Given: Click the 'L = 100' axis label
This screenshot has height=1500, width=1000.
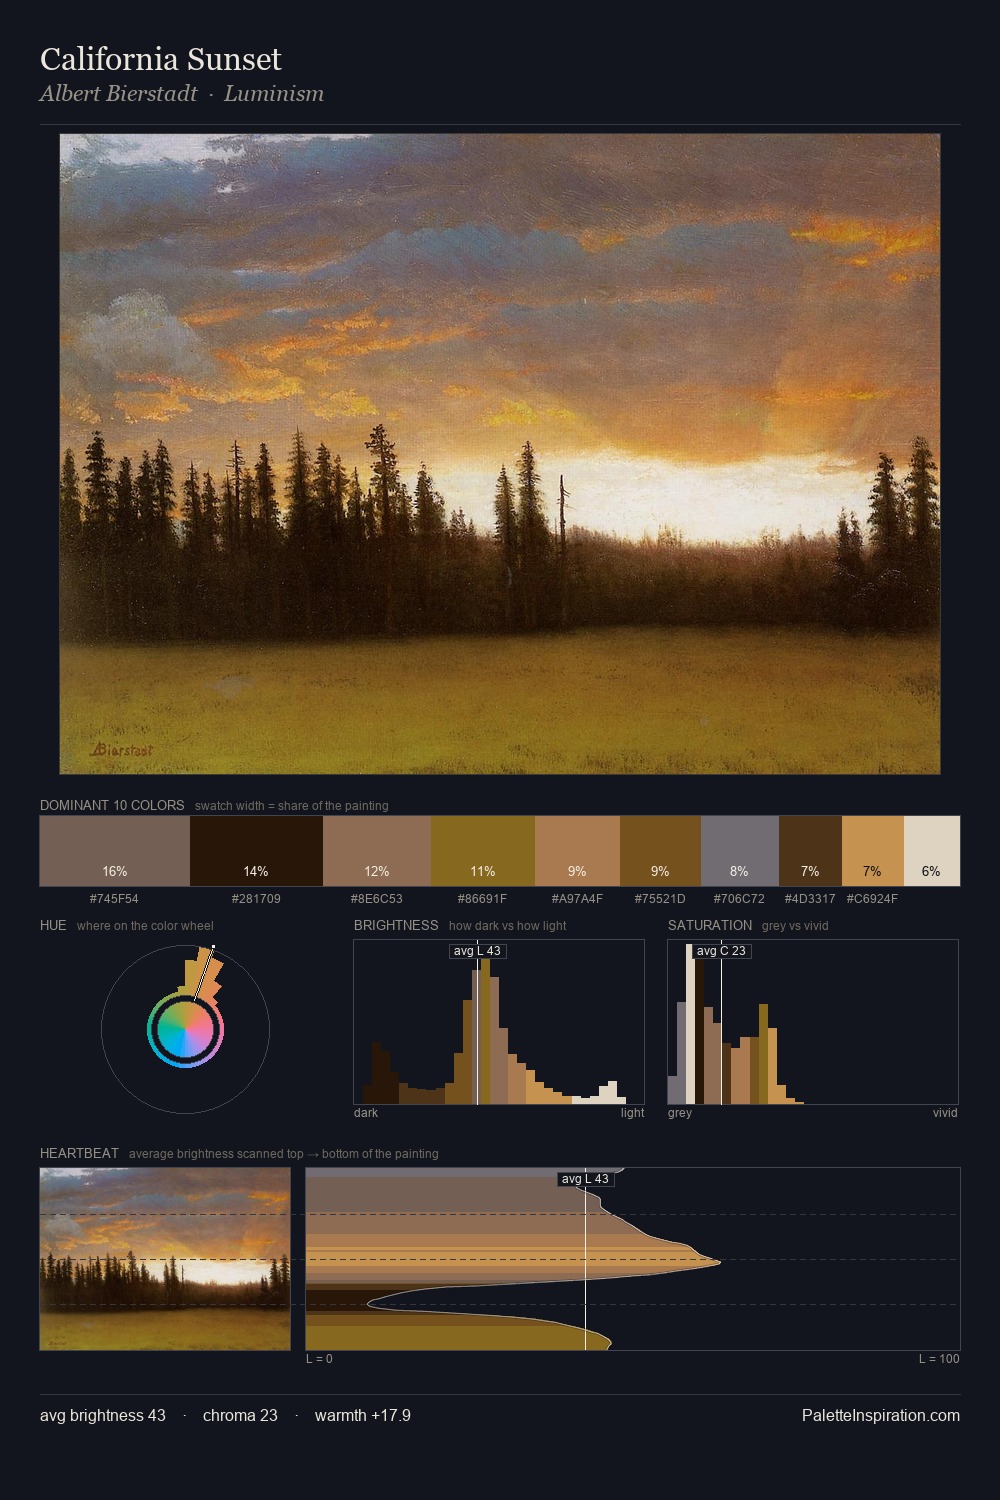Looking at the screenshot, I should (939, 1359).
